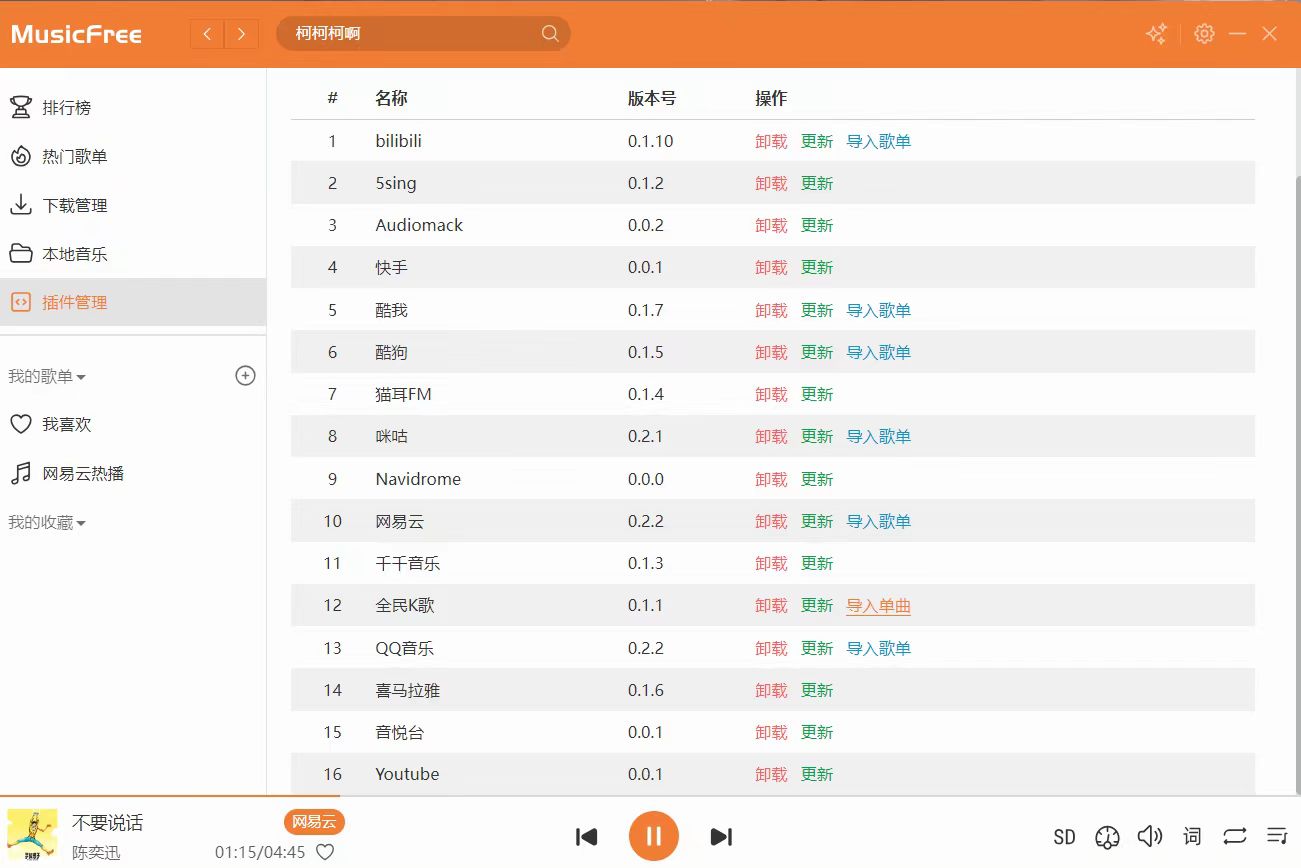Import playlist for 酷狗
The width and height of the screenshot is (1301, 868).
click(x=879, y=352)
